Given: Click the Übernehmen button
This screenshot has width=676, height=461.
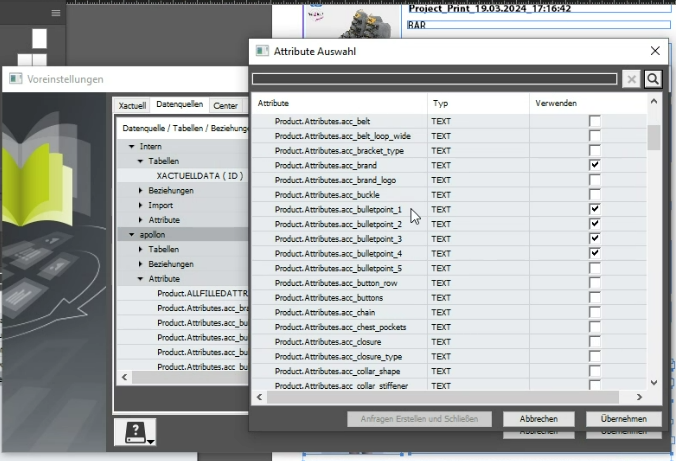Looking at the screenshot, I should (x=623, y=419).
